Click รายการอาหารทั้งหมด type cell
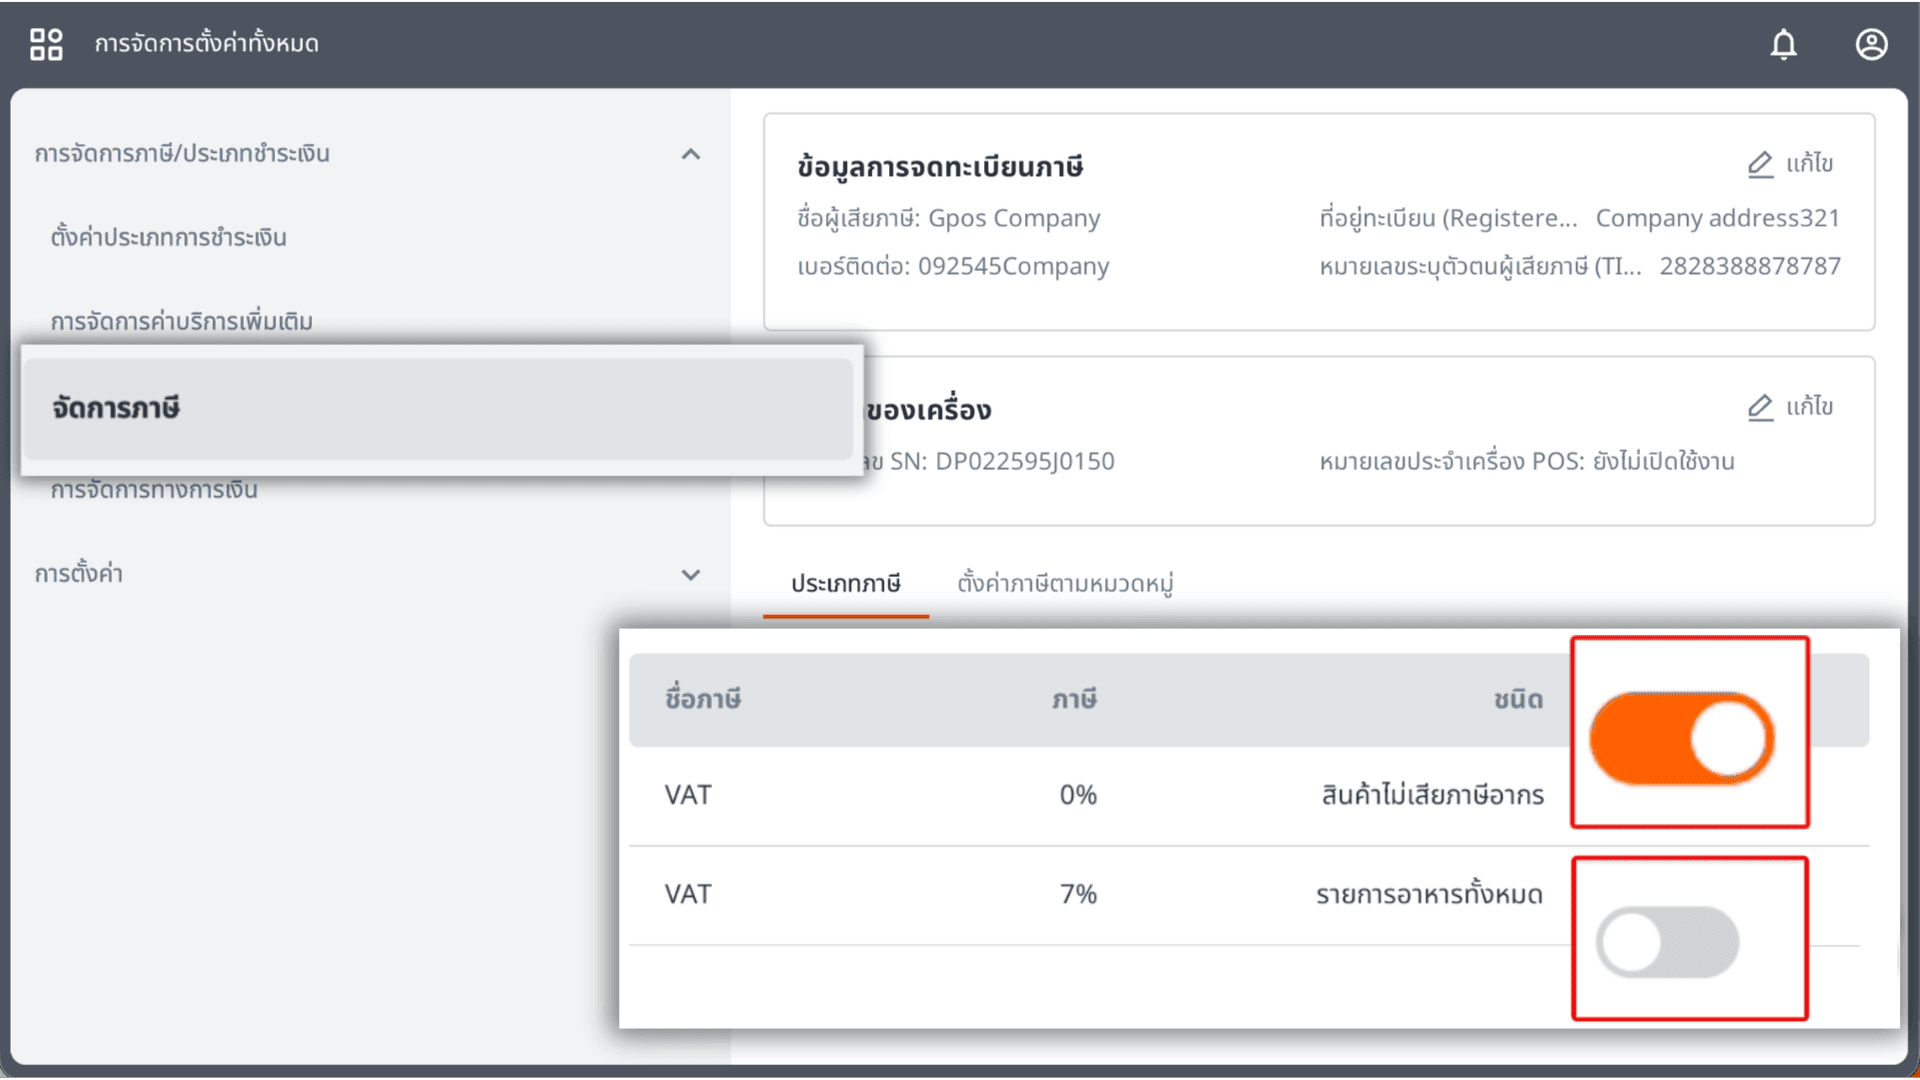The height and width of the screenshot is (1080, 1920). (x=1429, y=895)
